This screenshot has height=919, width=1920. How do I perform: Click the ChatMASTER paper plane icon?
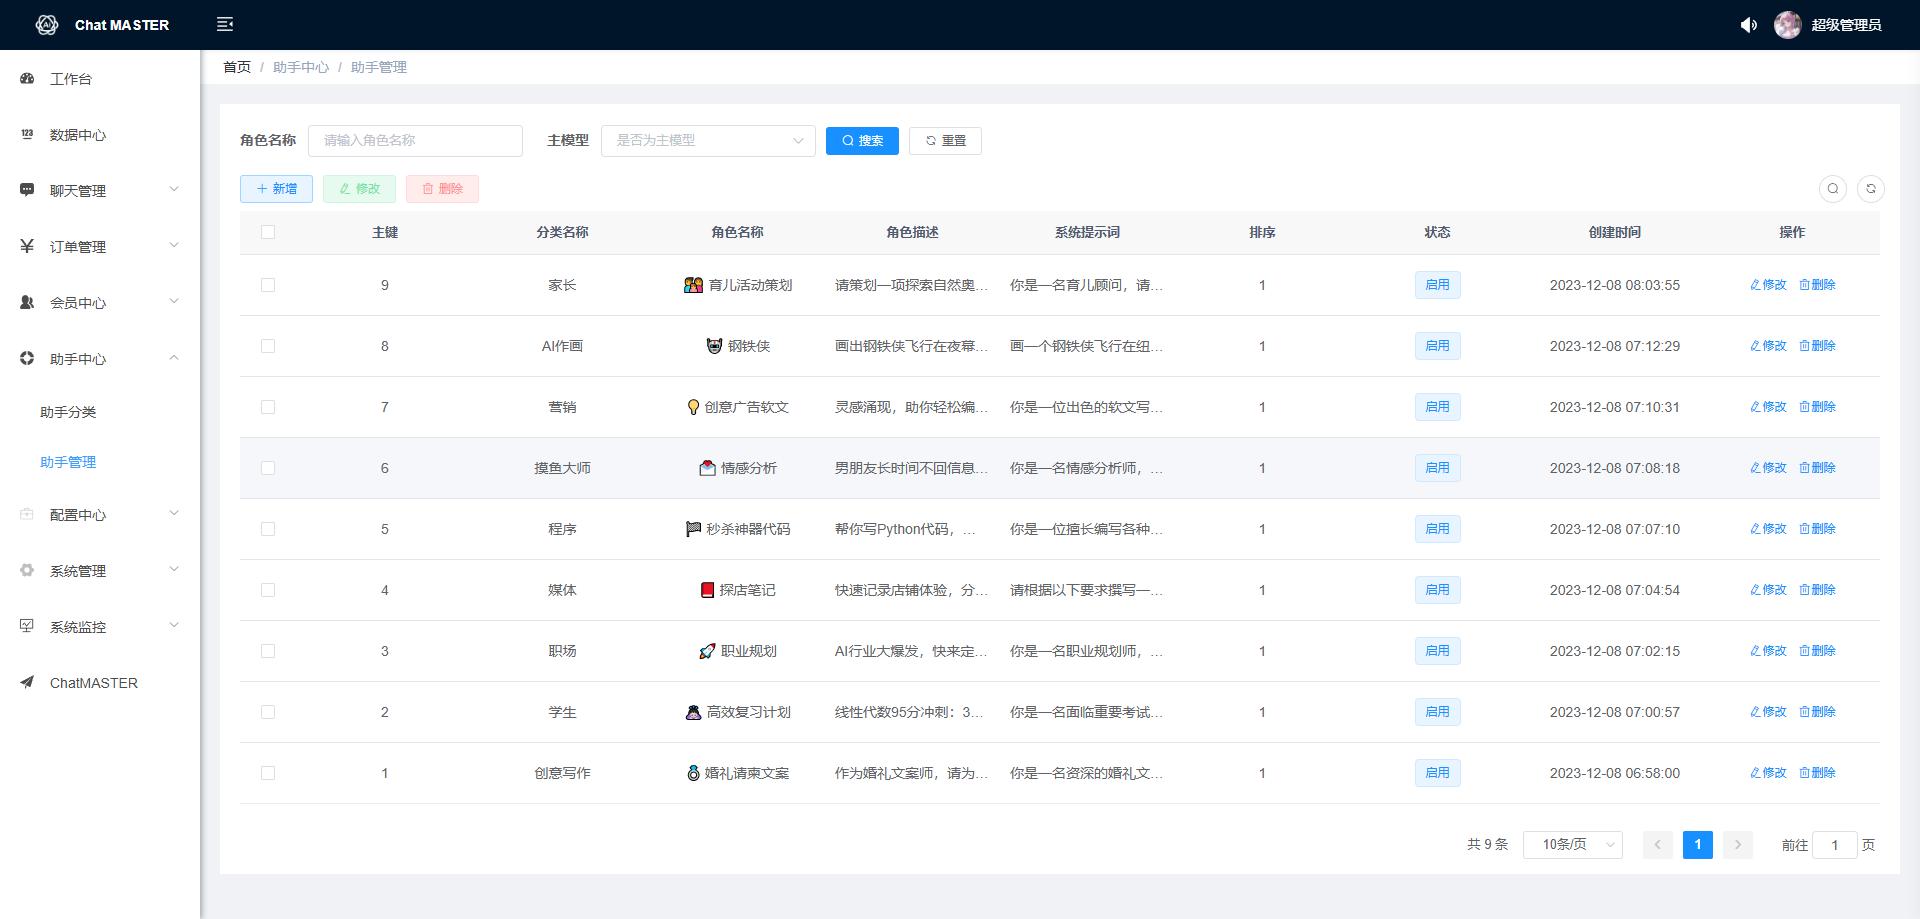point(27,682)
